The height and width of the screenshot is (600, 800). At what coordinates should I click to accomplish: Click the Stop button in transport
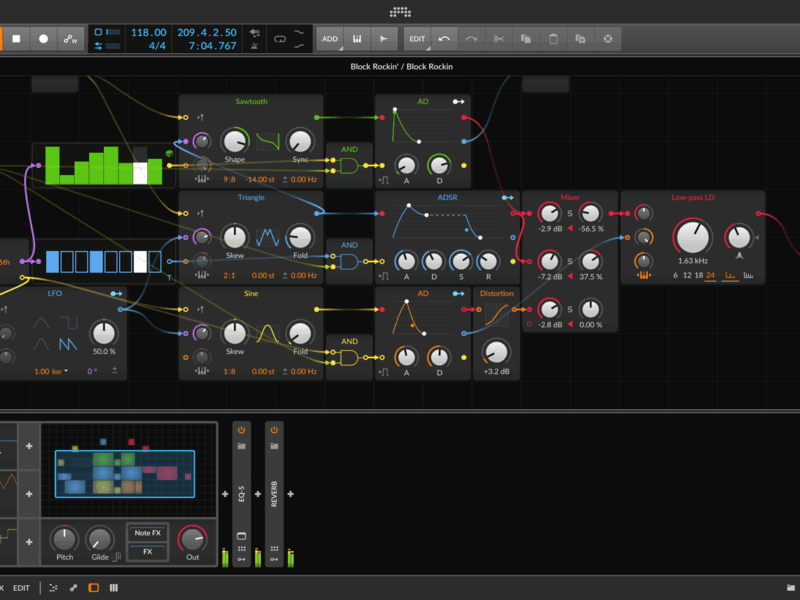tap(16, 39)
